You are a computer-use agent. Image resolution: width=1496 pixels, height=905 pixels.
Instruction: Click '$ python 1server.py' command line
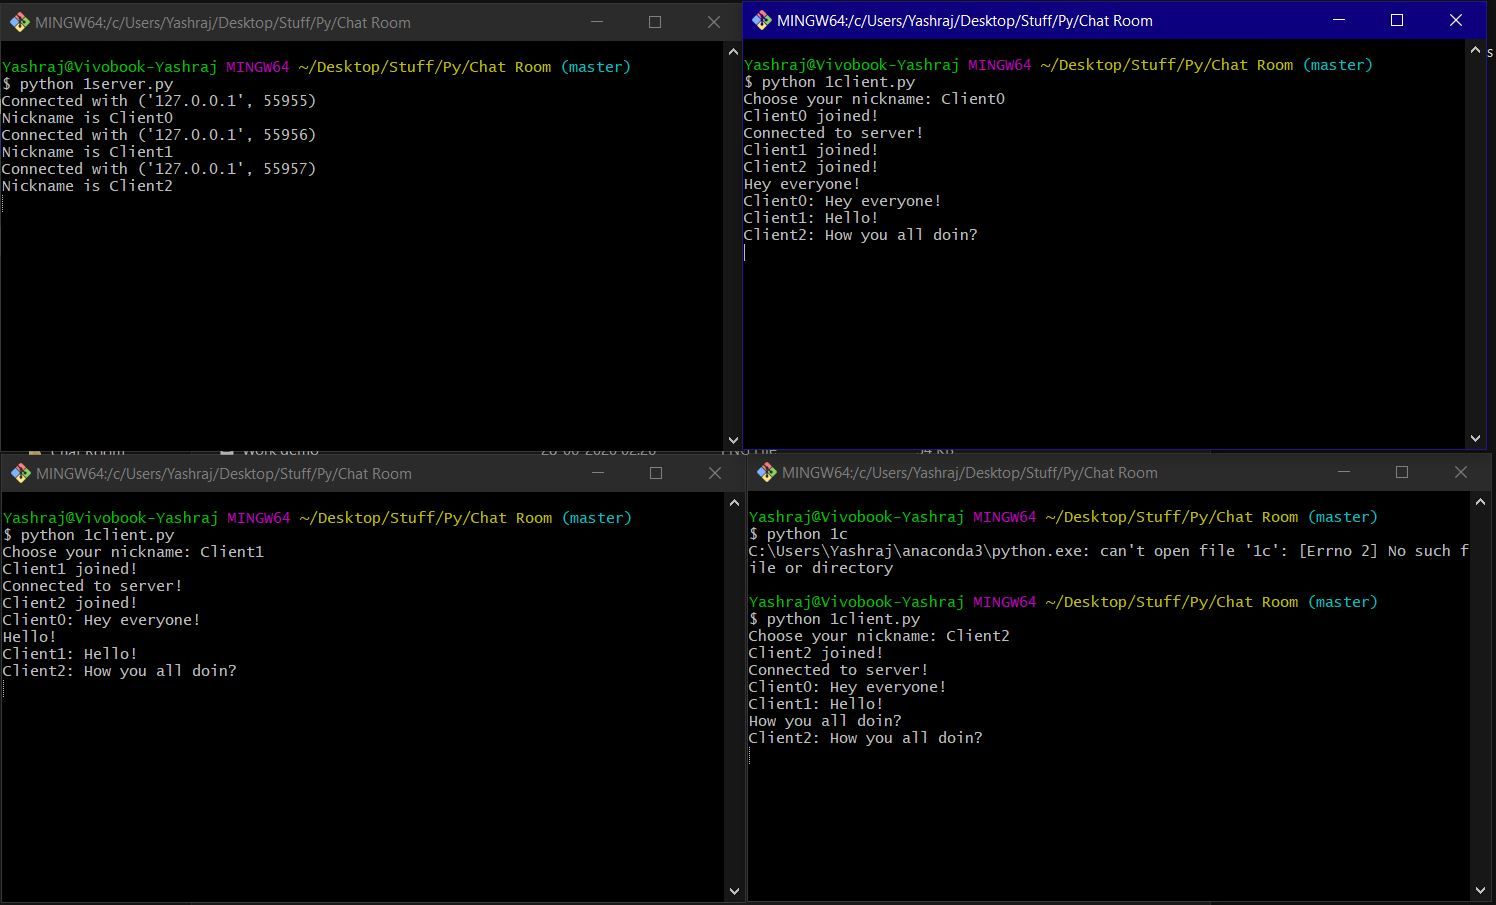[88, 84]
